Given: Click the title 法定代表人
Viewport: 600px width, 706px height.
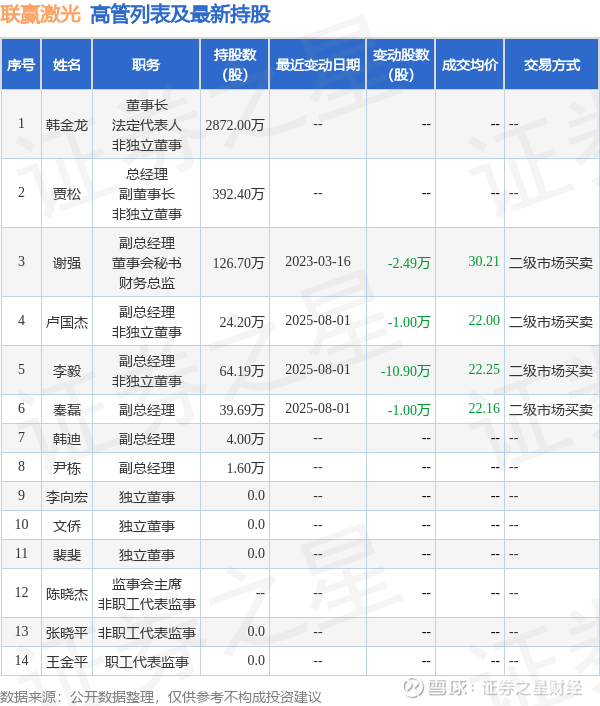Looking at the screenshot, I should point(147,125).
